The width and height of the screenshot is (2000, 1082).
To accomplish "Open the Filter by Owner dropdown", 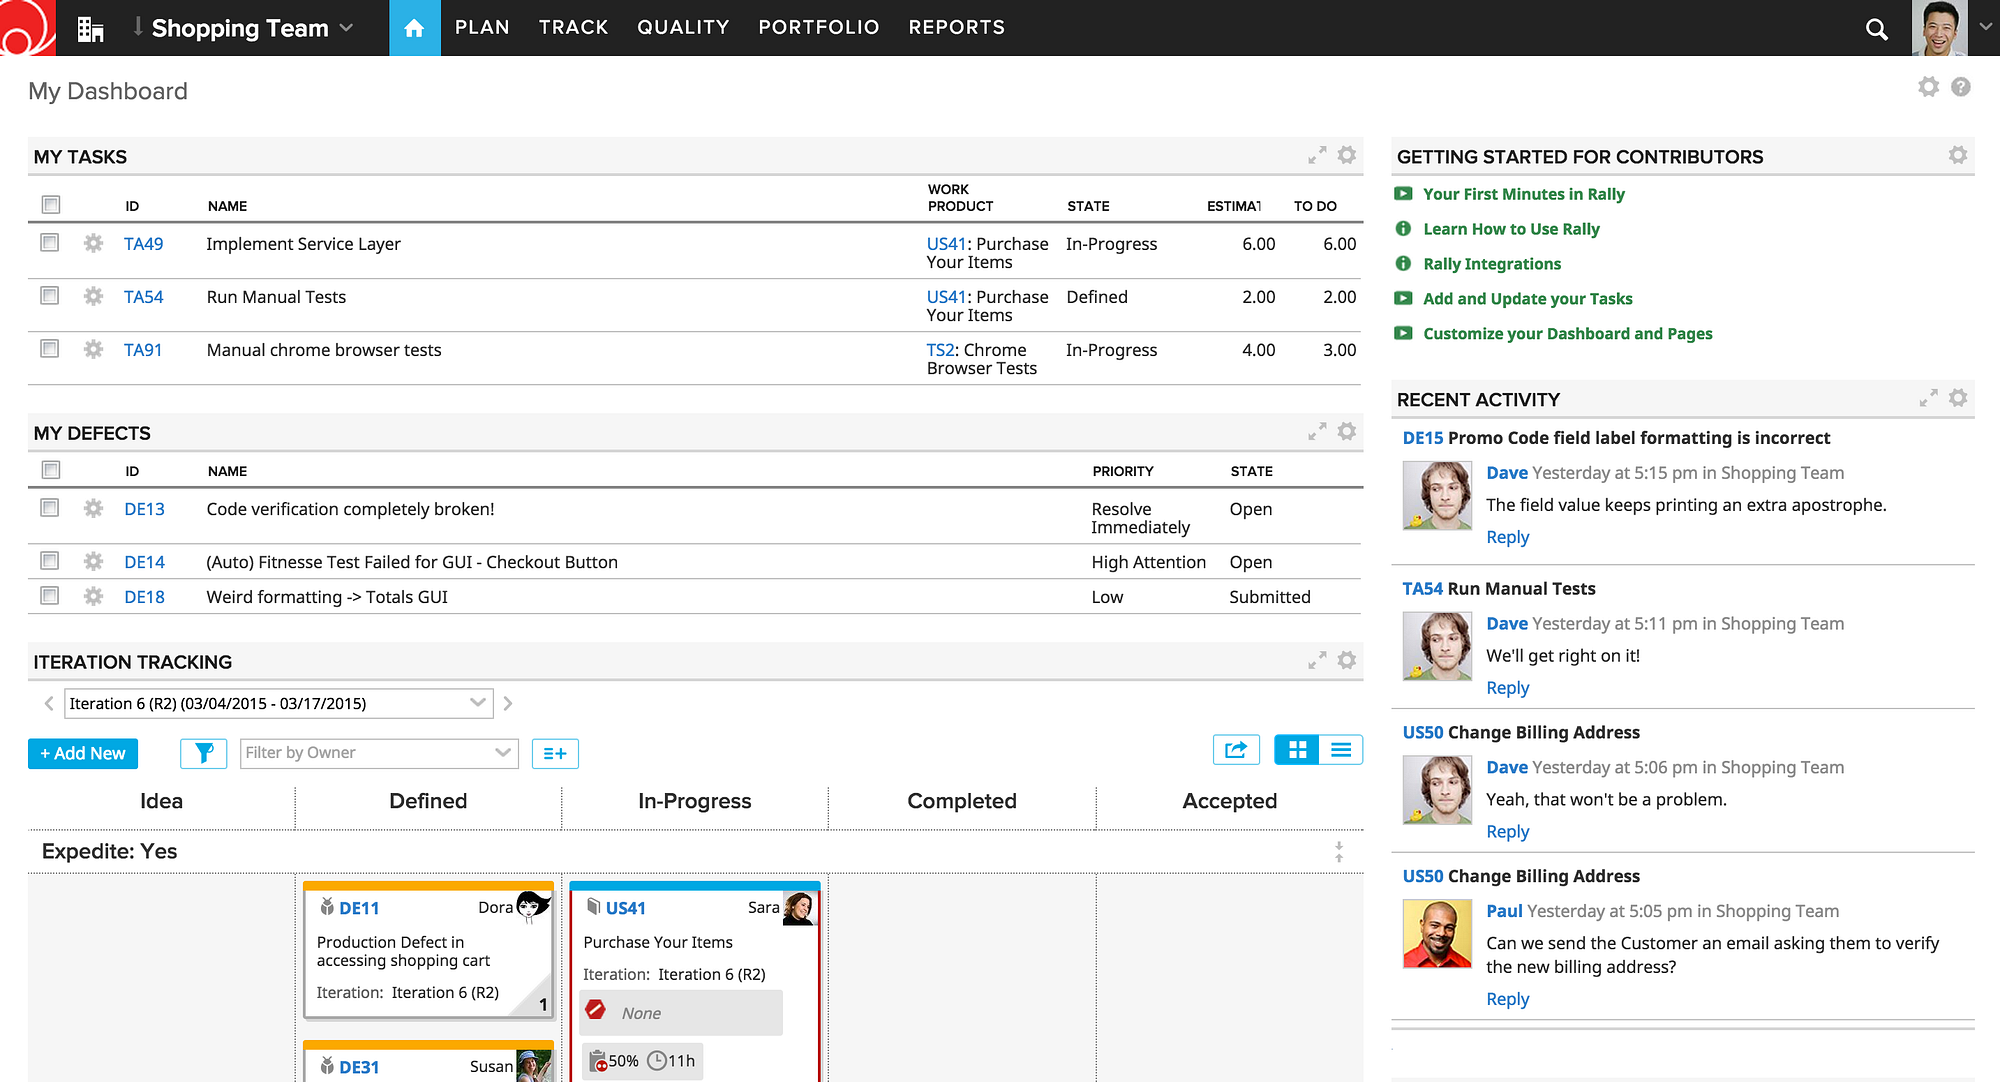I will pos(502,753).
